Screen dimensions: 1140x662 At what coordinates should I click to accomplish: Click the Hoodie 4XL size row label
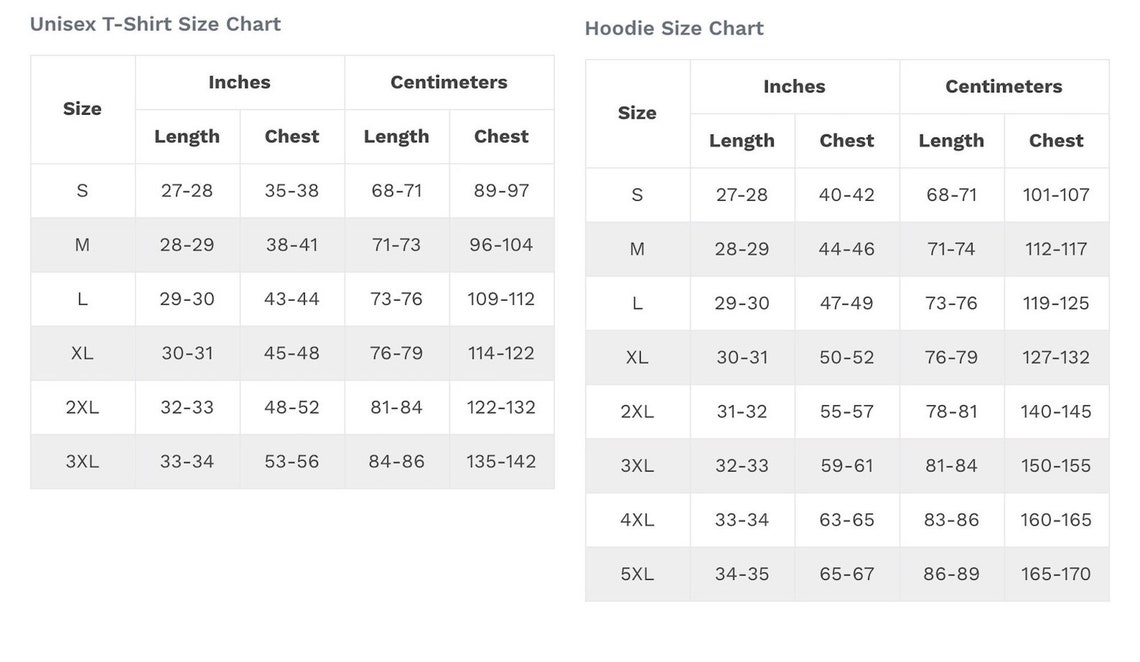pos(637,520)
